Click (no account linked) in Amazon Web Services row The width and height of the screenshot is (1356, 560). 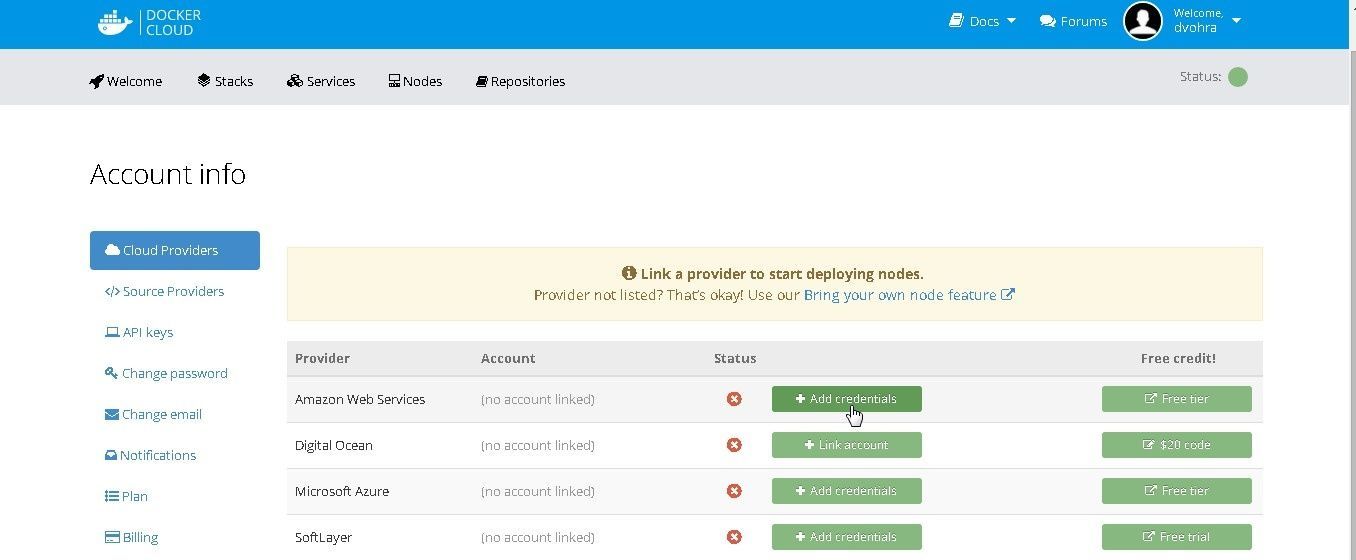point(538,399)
